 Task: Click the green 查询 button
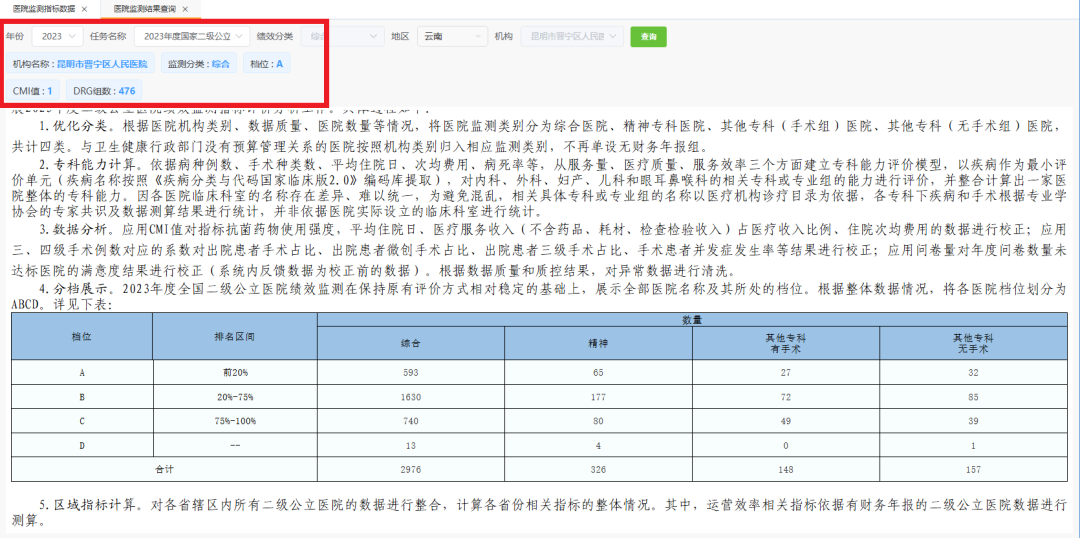click(648, 36)
